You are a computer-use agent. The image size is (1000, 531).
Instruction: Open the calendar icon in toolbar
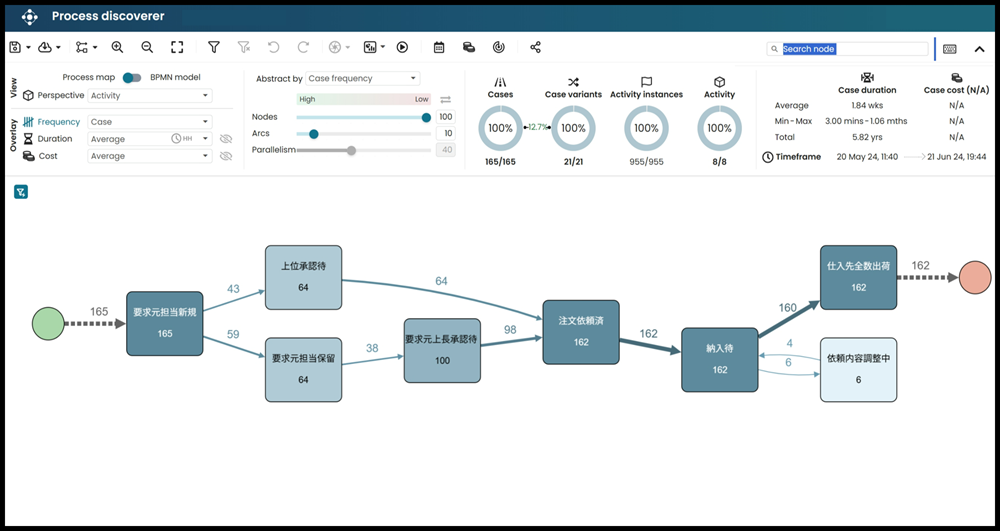click(x=439, y=47)
